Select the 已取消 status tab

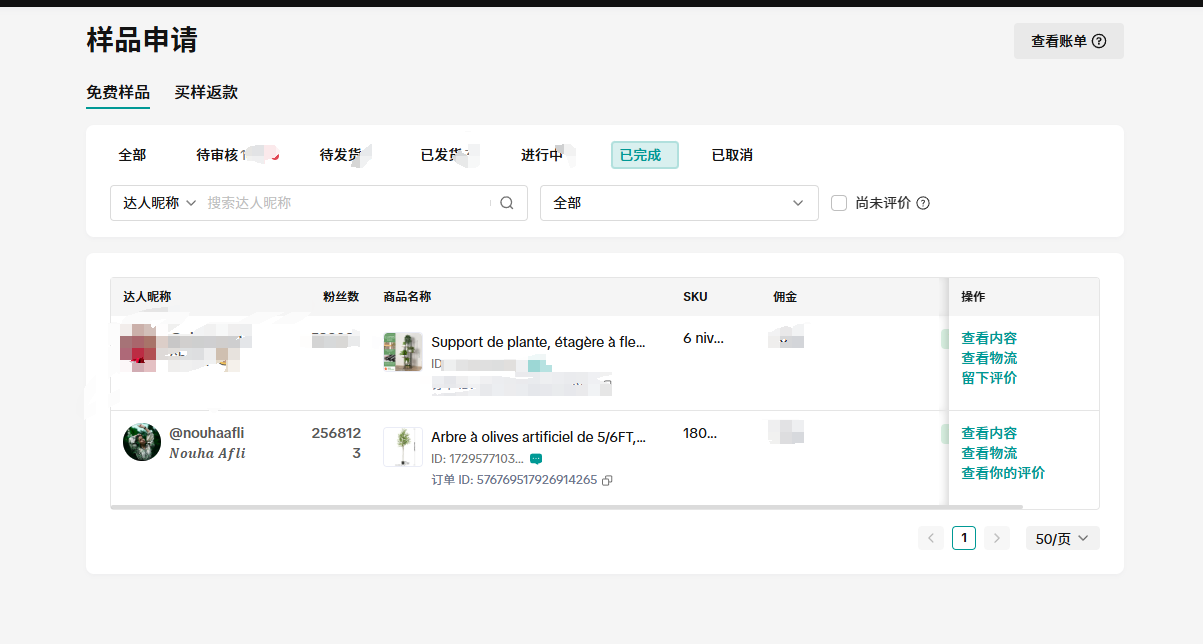tap(732, 155)
